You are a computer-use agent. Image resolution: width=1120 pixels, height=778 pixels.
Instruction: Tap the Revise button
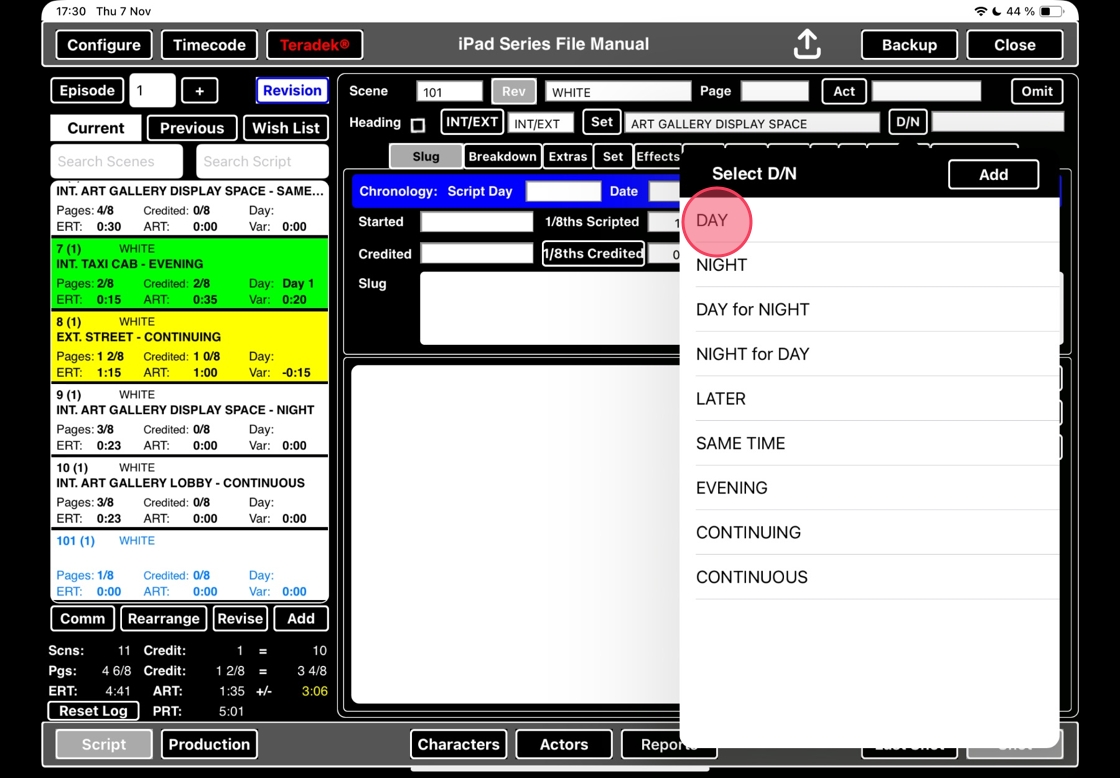pos(240,619)
